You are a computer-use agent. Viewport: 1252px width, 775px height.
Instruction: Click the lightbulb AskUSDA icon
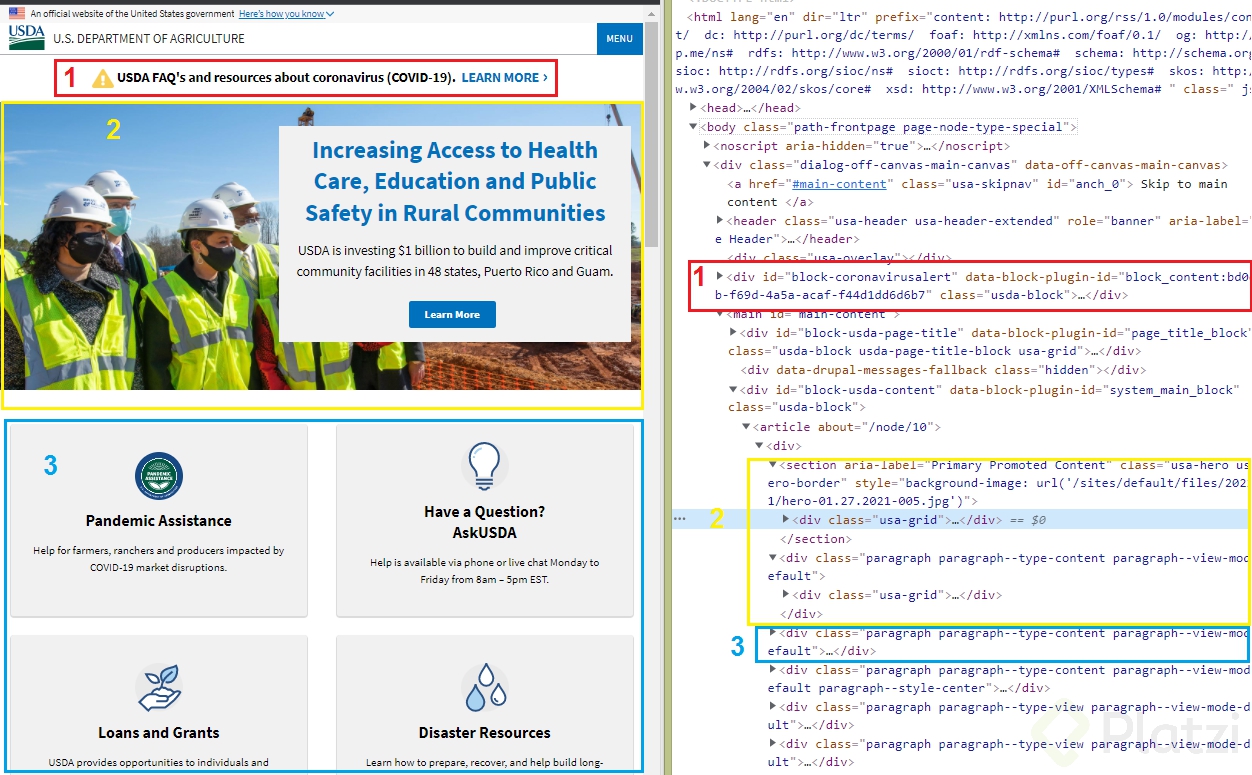(485, 466)
